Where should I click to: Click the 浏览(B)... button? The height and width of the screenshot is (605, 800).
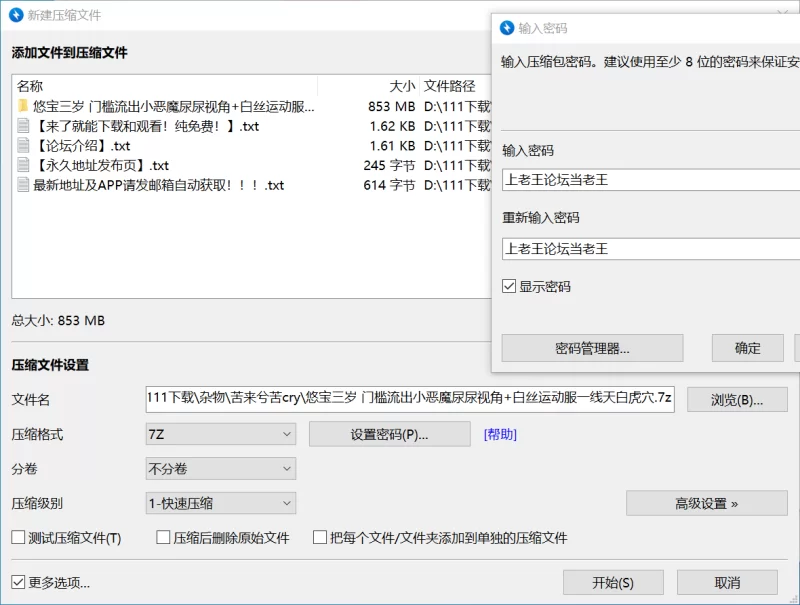pos(737,399)
